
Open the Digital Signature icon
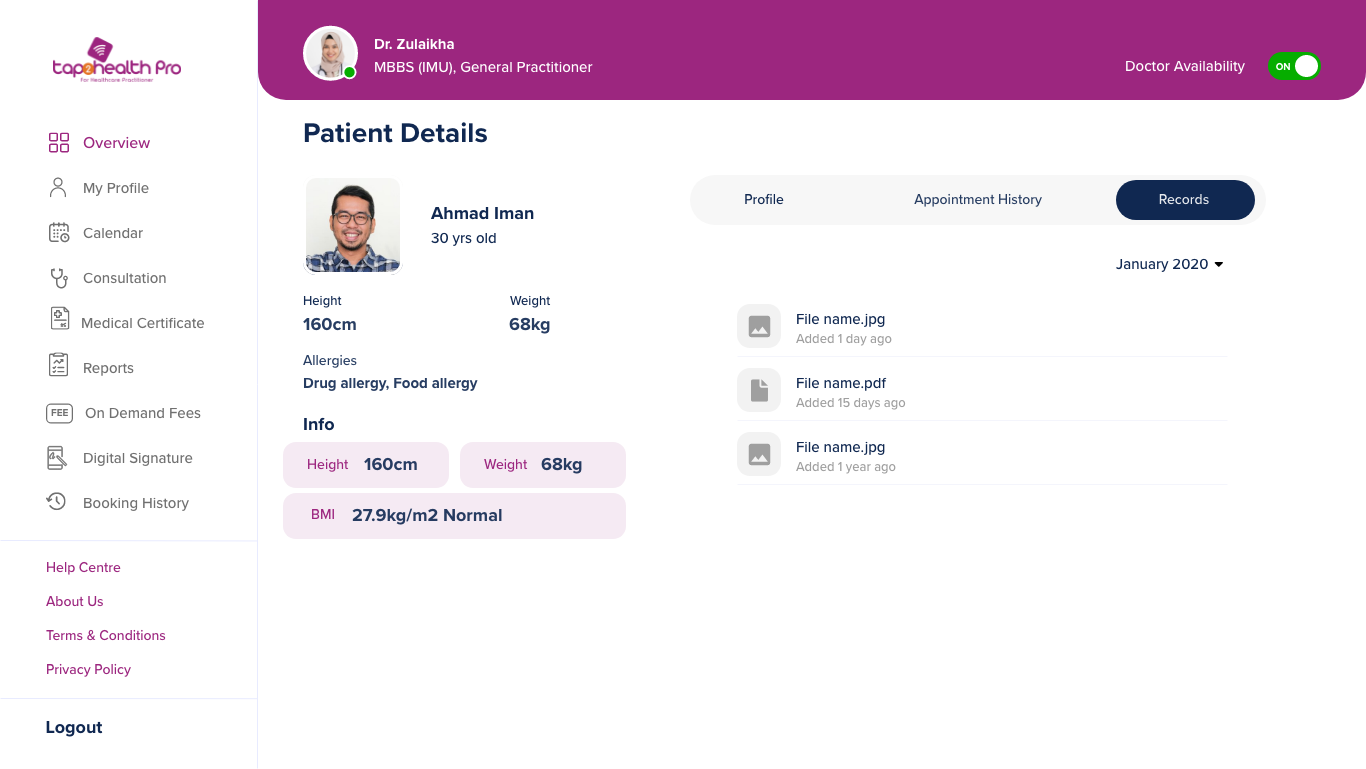click(x=57, y=458)
